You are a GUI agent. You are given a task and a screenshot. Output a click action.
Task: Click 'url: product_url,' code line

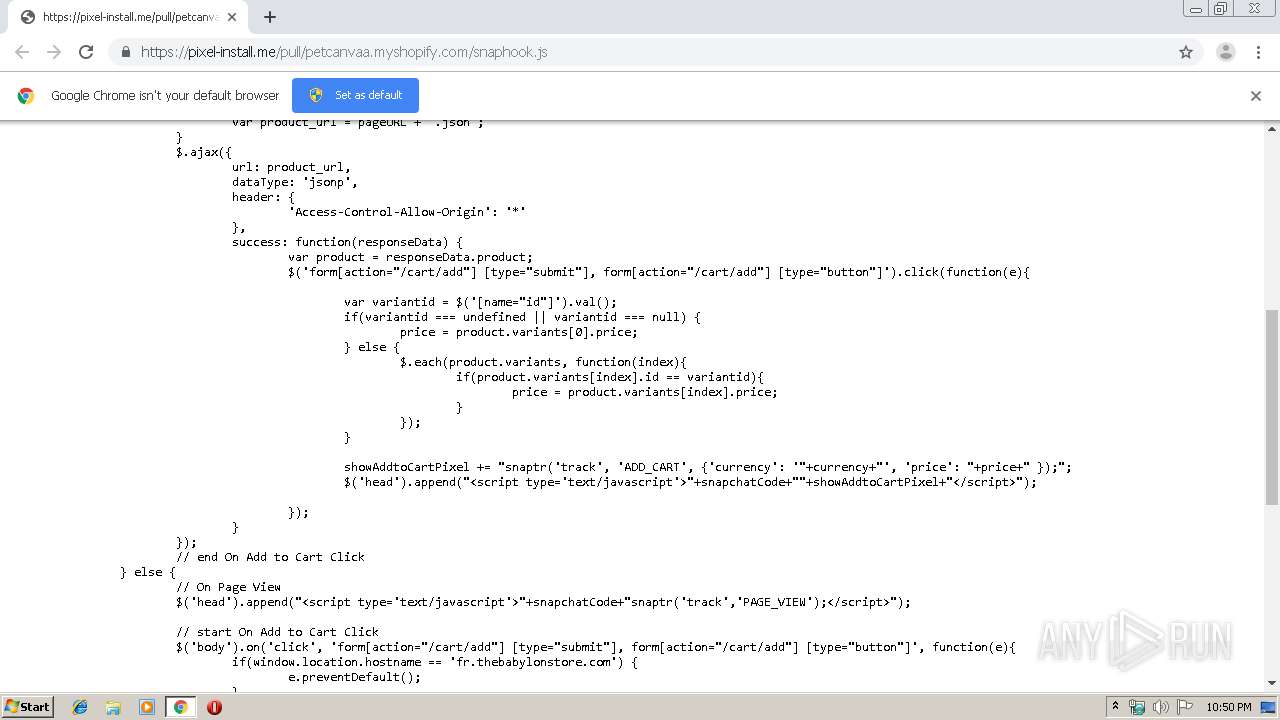291,167
